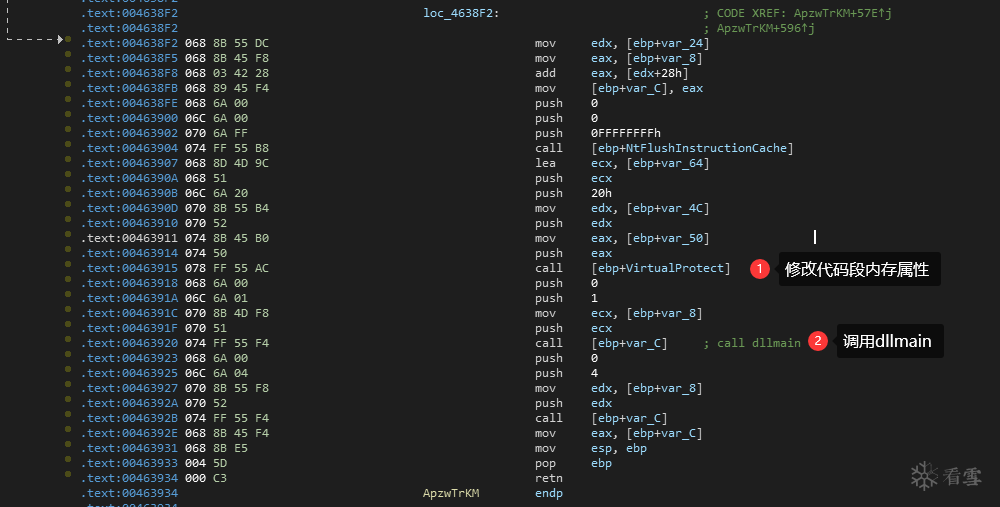Click the 修改代码段内存属性 annotation label
Image resolution: width=1000 pixels, height=507 pixels.
pyautogui.click(x=857, y=269)
